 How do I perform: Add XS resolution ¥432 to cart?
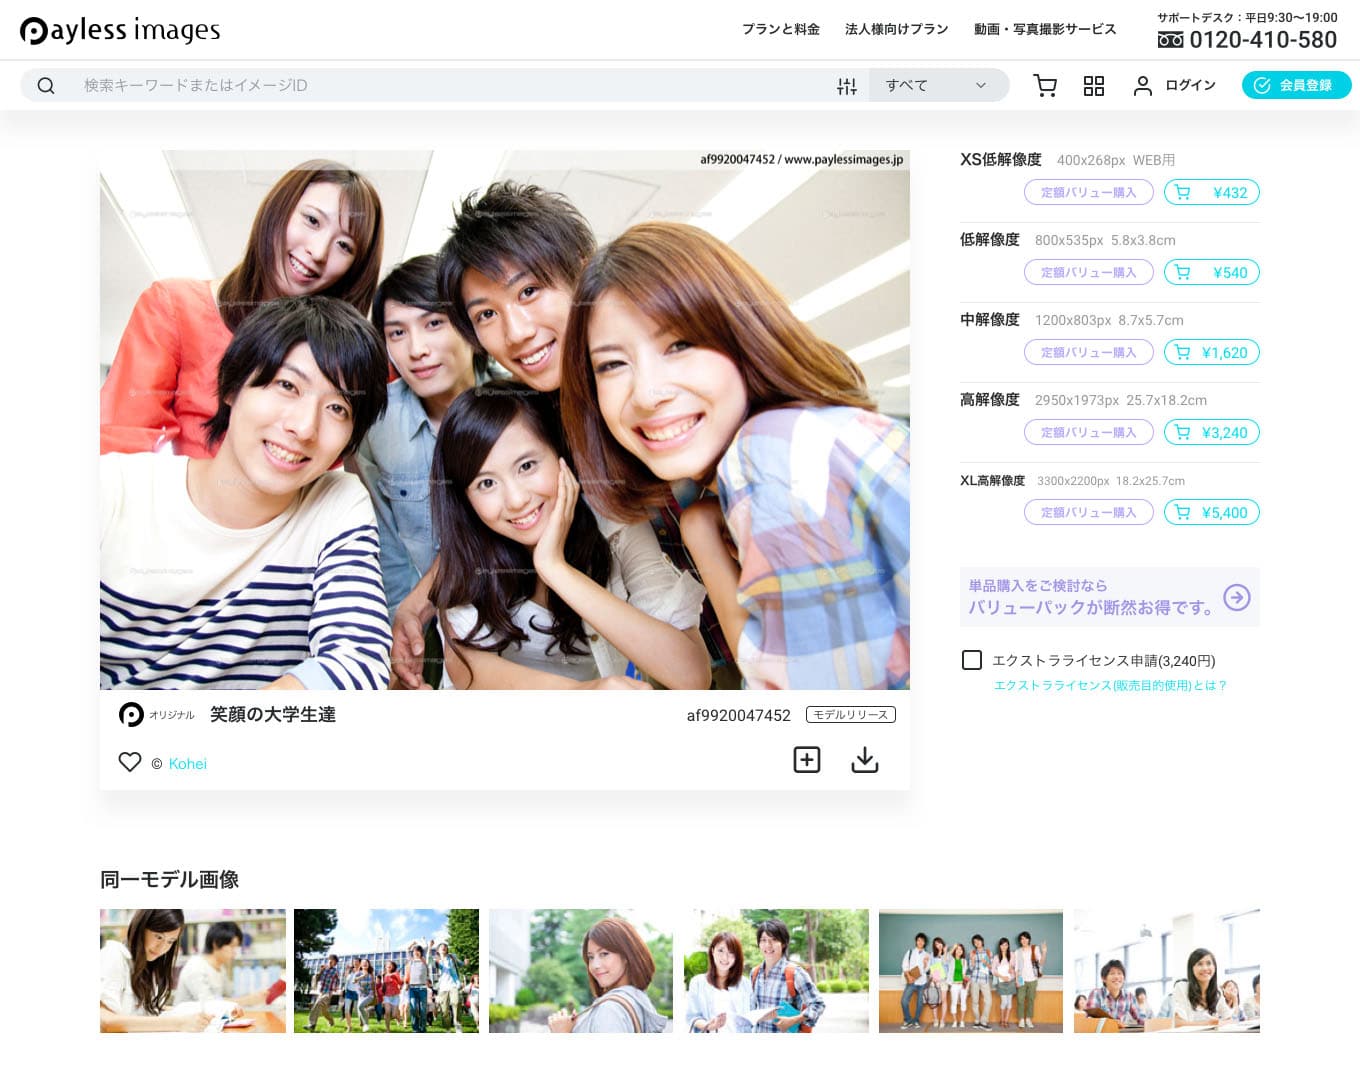(x=1211, y=193)
